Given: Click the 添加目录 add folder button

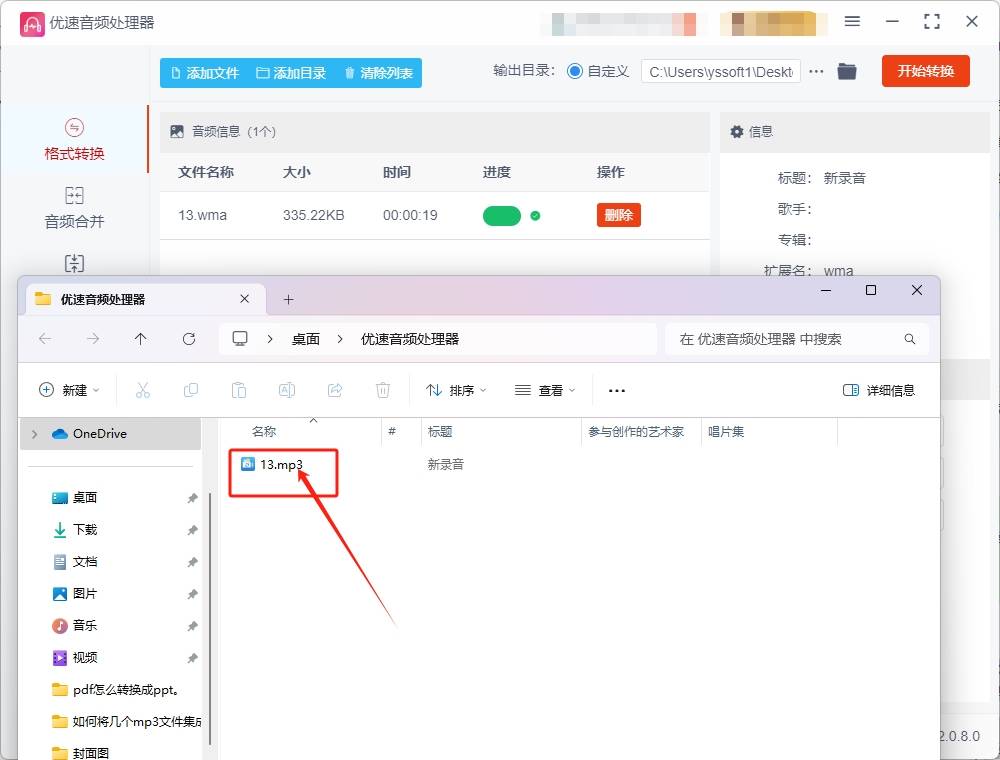Looking at the screenshot, I should [291, 73].
